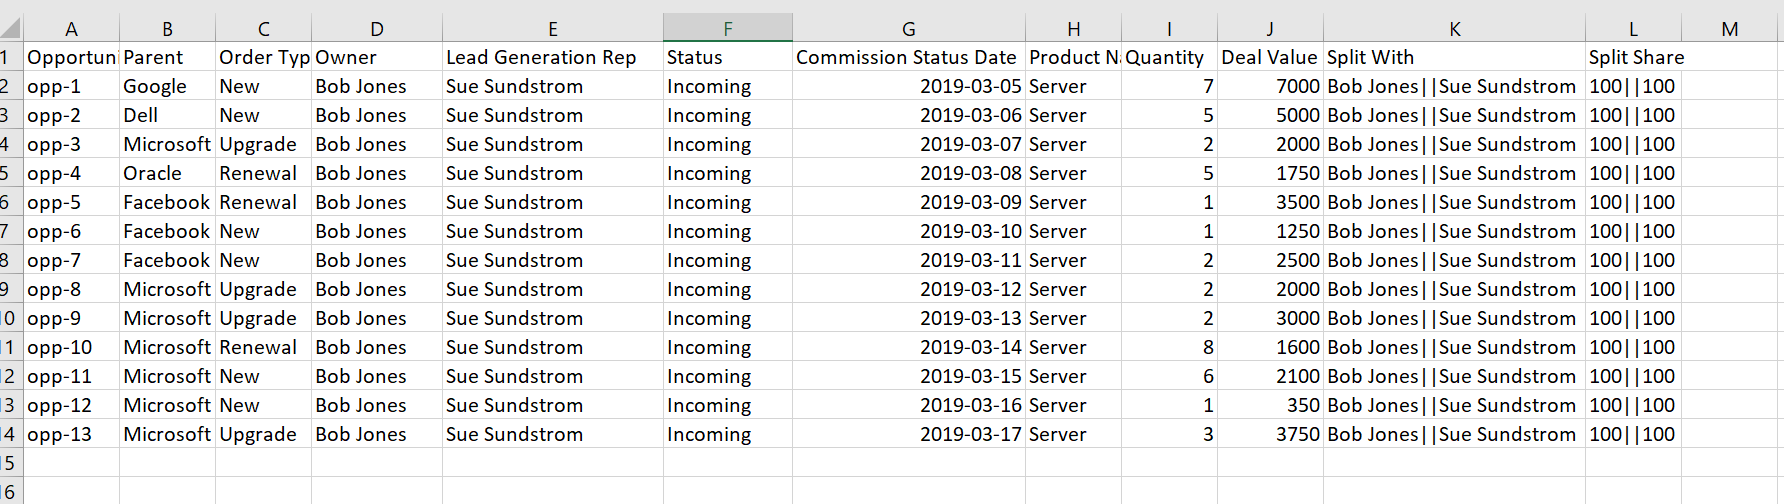Select date cell 2019-03-05
This screenshot has width=1784, height=504.
[x=909, y=86]
